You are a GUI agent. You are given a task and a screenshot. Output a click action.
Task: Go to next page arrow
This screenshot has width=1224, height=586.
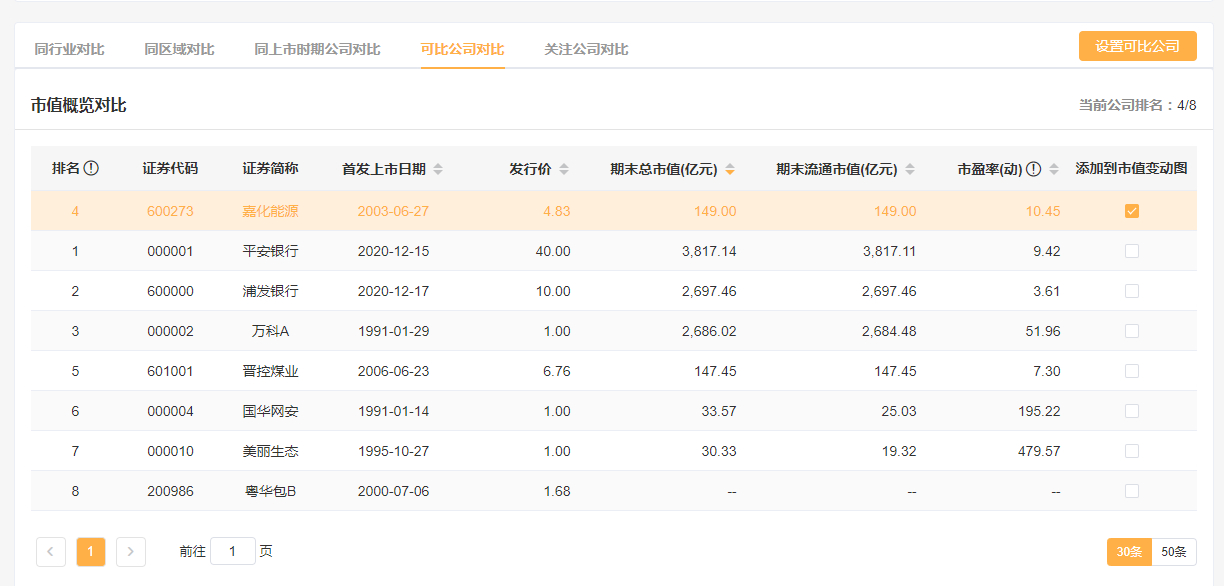click(131, 552)
